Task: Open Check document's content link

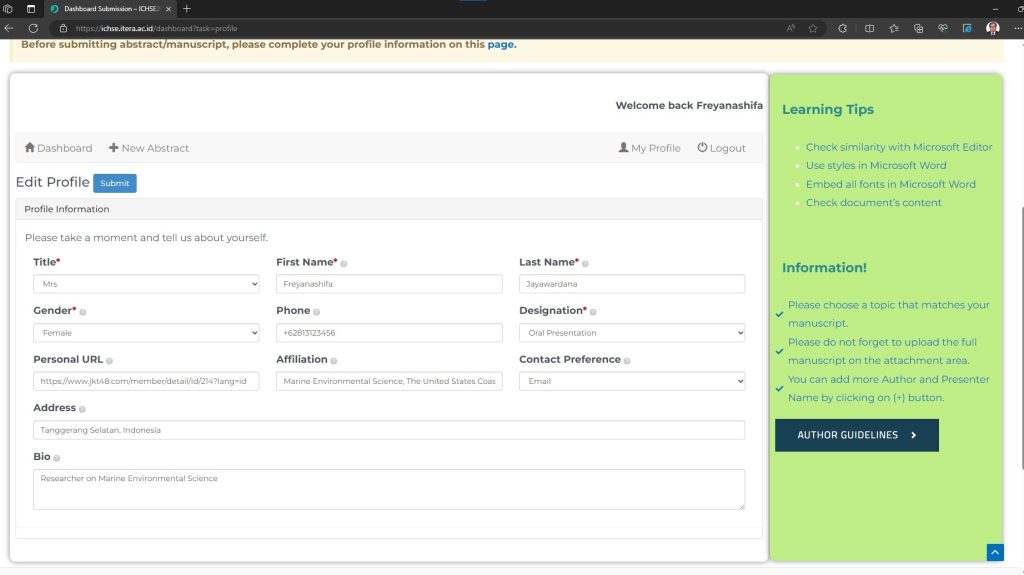Action: tap(873, 203)
